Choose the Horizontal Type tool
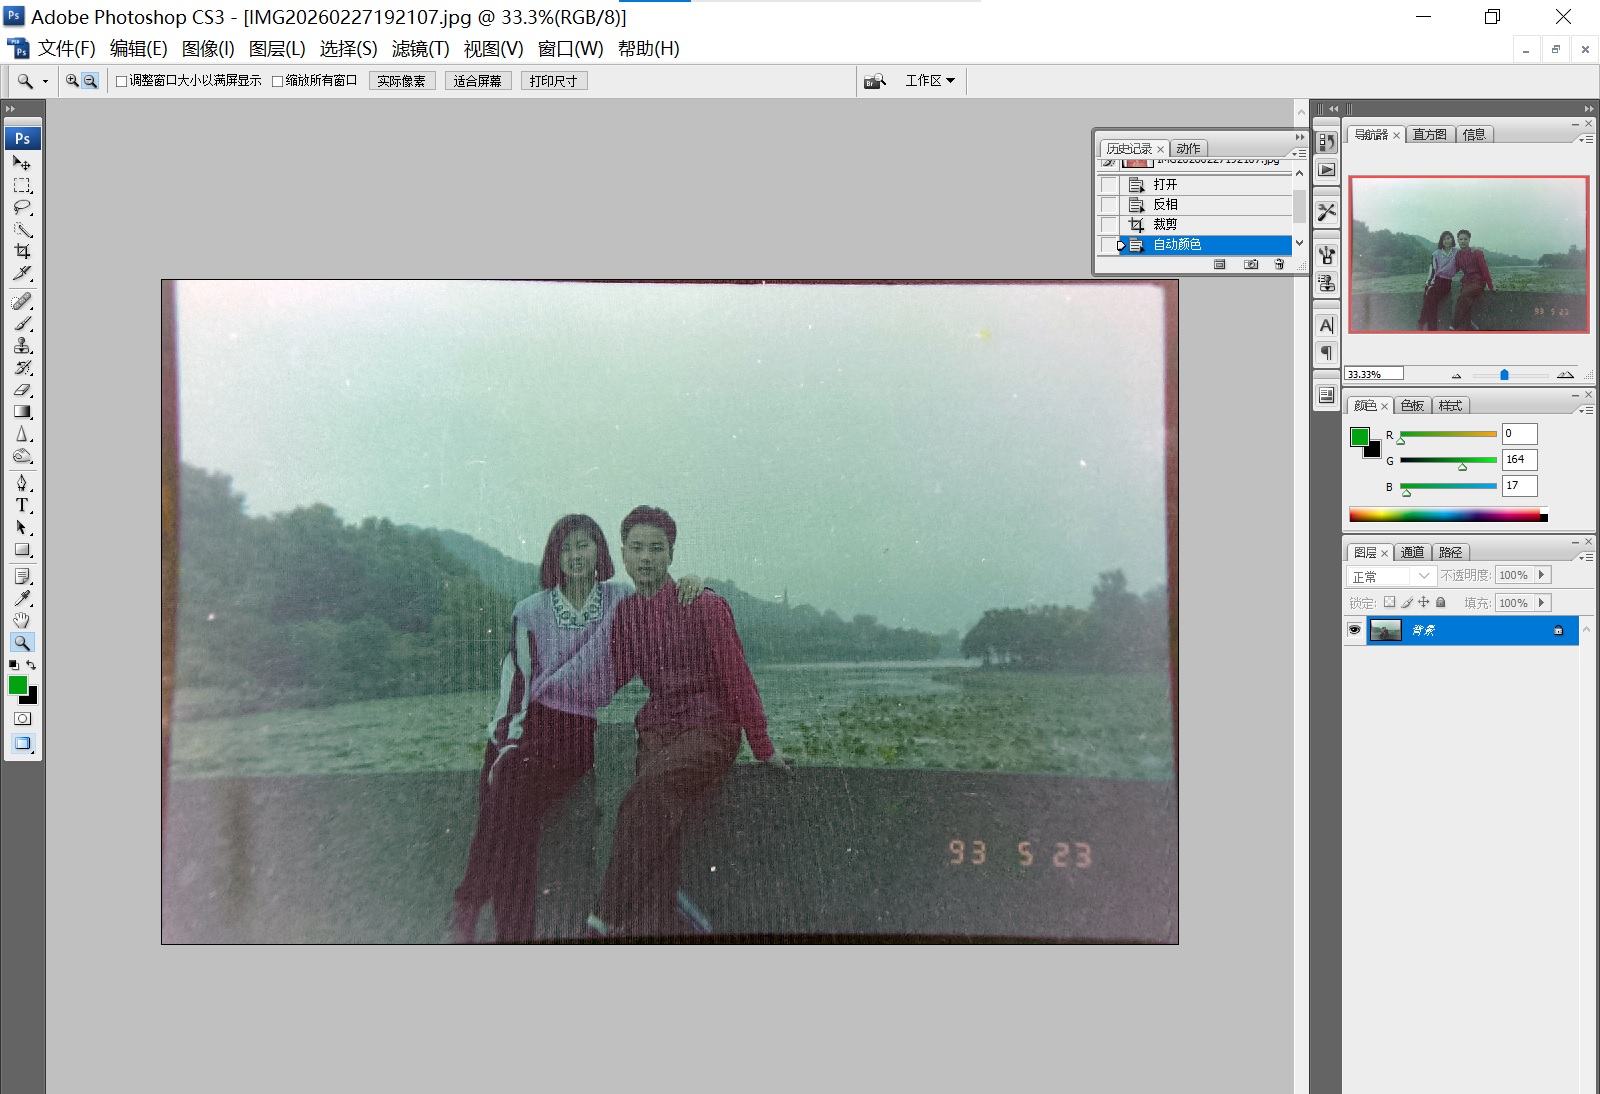Viewport: 1600px width, 1094px height. (22, 505)
